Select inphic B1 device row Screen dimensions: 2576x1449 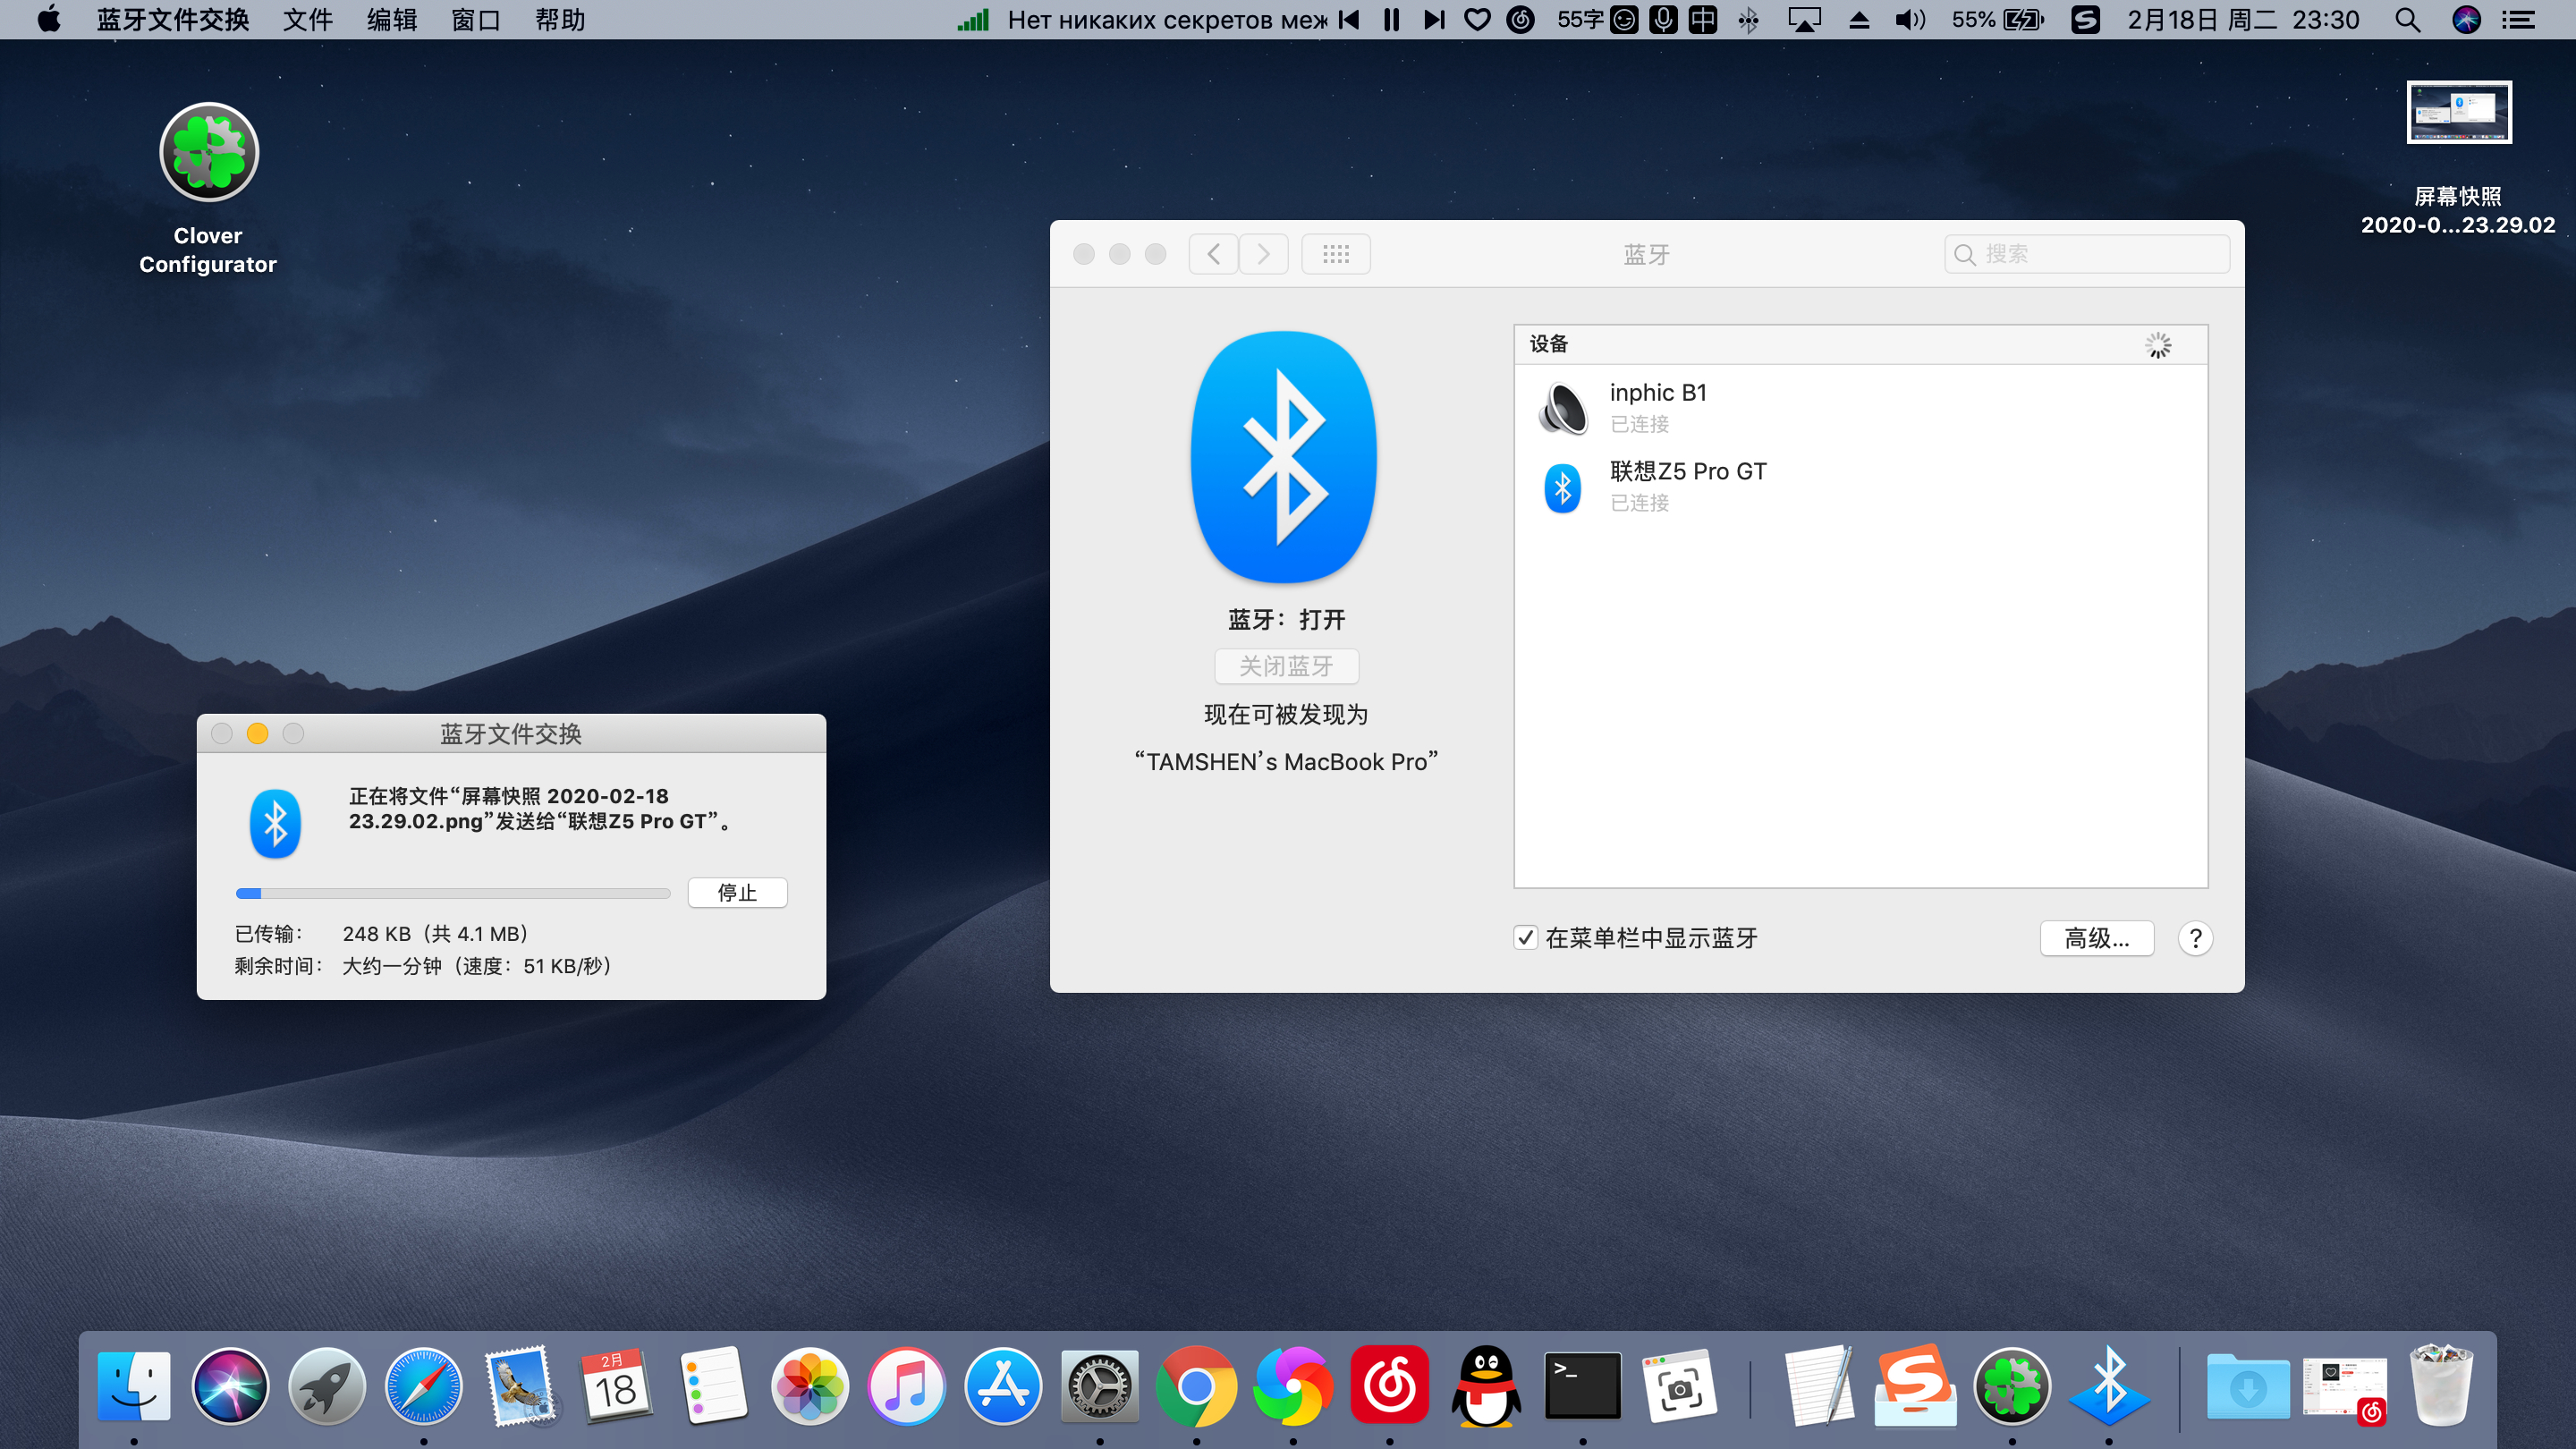pyautogui.click(x=1861, y=407)
